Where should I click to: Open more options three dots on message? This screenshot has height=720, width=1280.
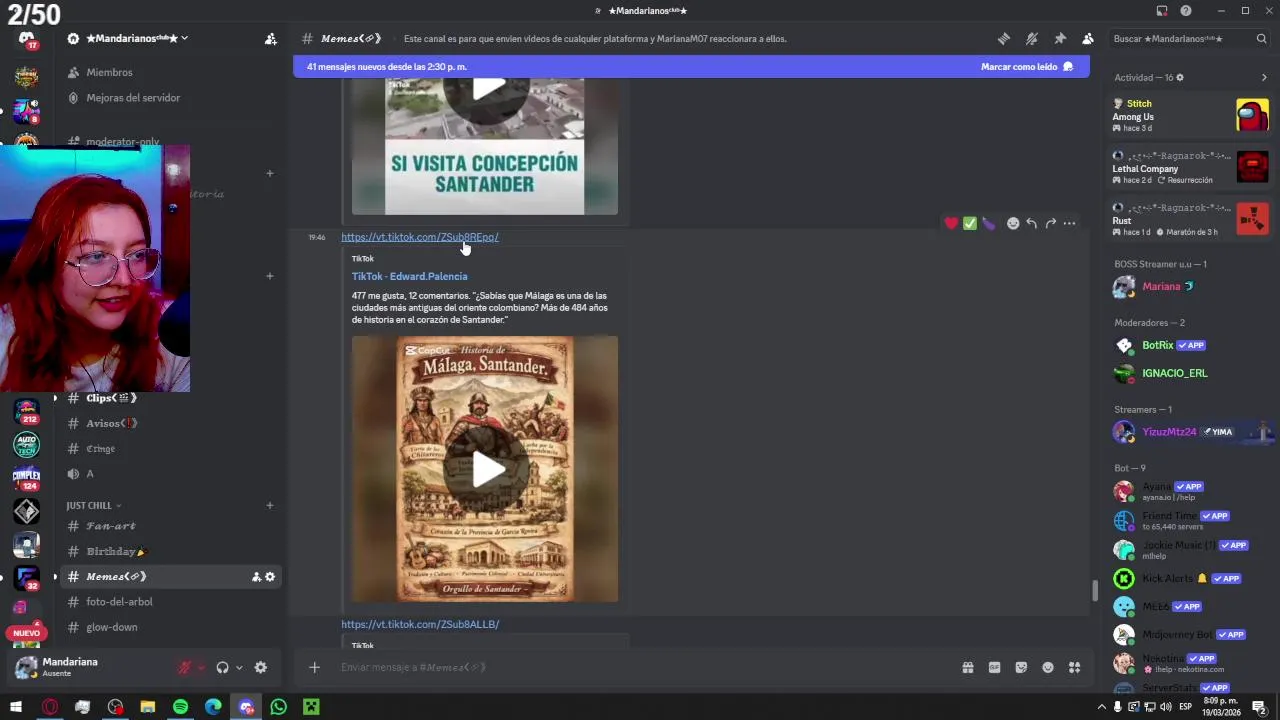coord(1070,223)
